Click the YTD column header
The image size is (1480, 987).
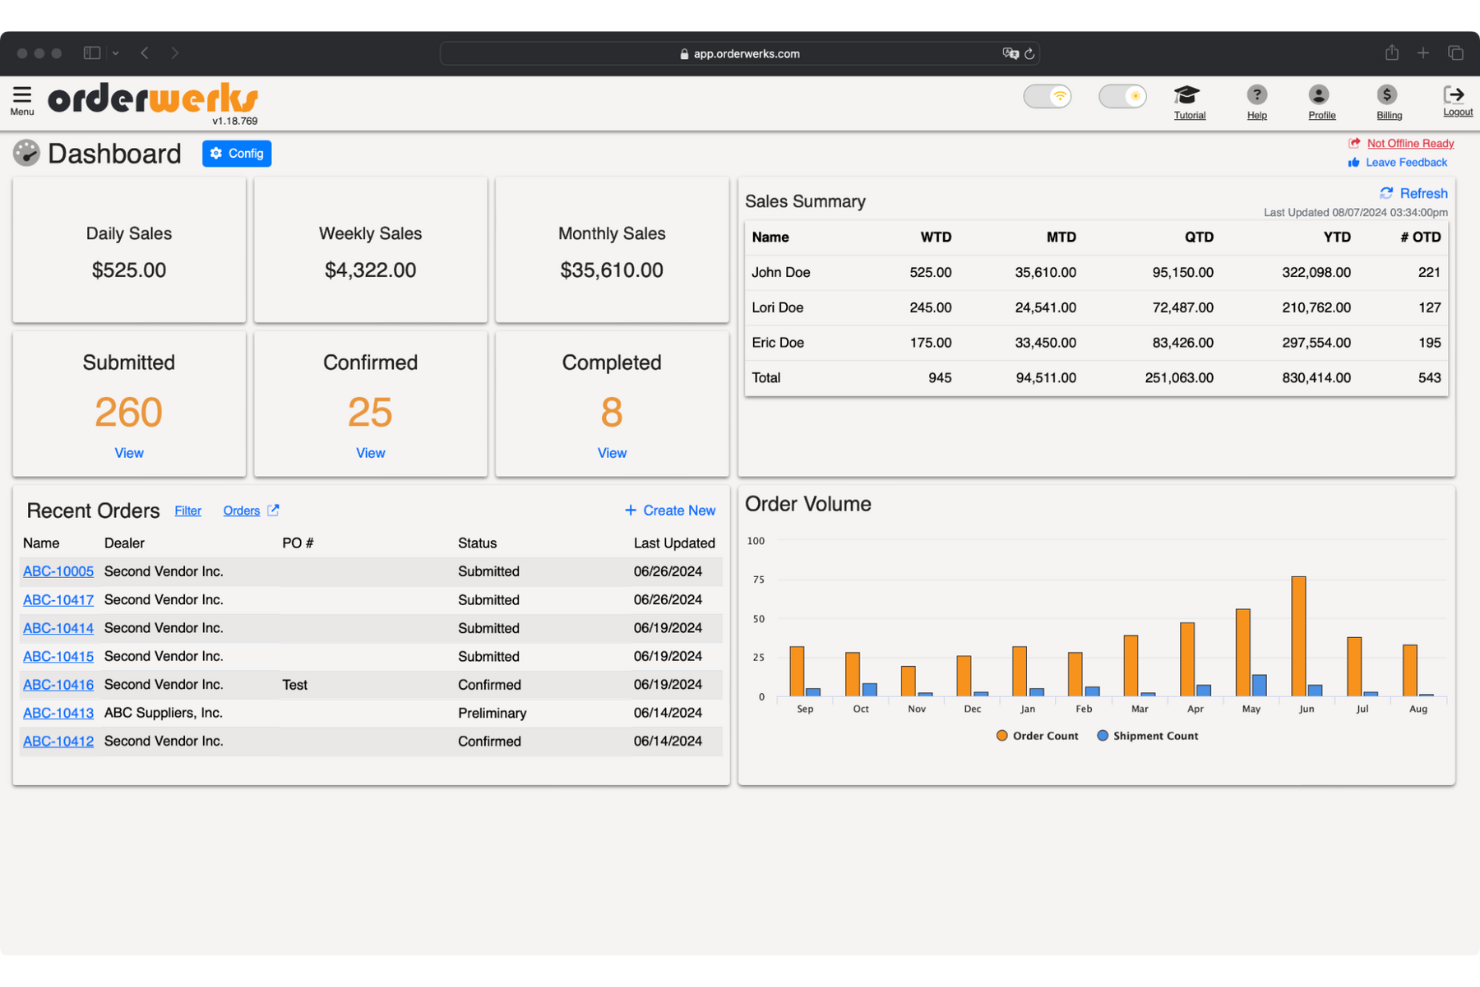pyautogui.click(x=1336, y=237)
